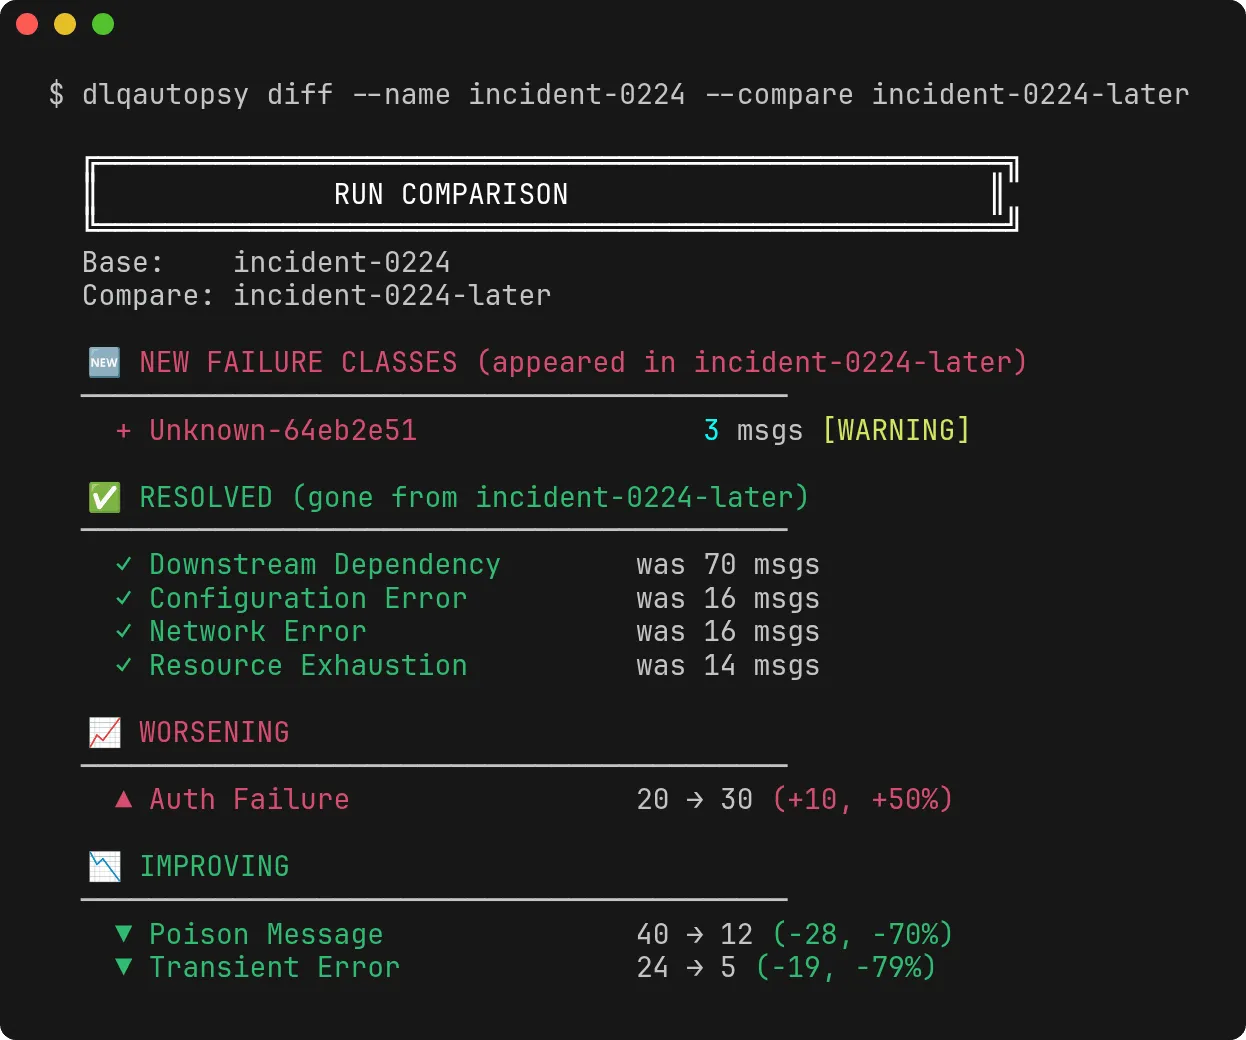Screen dimensions: 1246x1040
Task: Click the 'Compare:' label
Action: pyautogui.click(x=148, y=295)
